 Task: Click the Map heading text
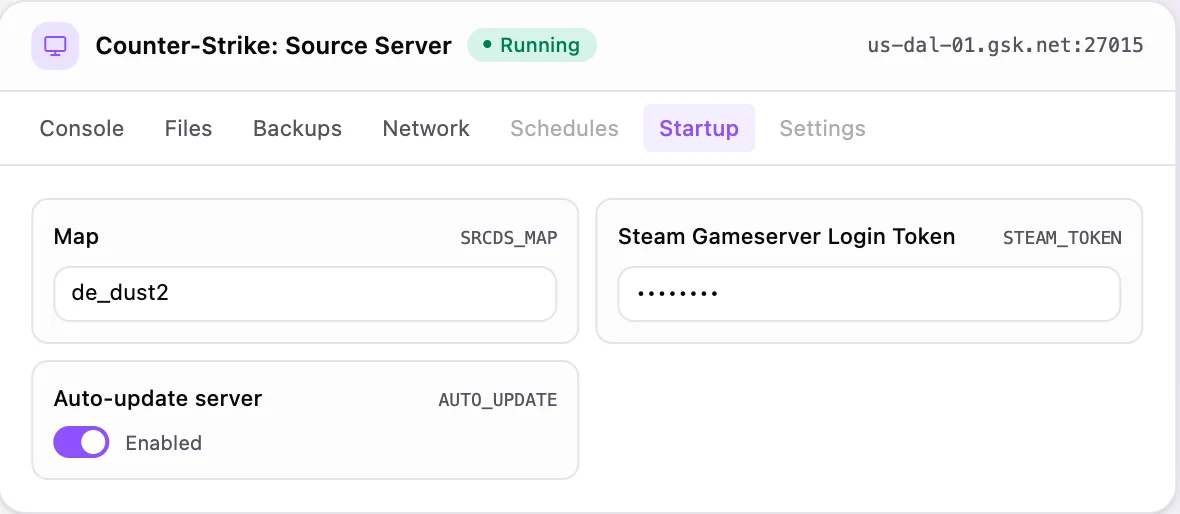pyautogui.click(x=76, y=238)
